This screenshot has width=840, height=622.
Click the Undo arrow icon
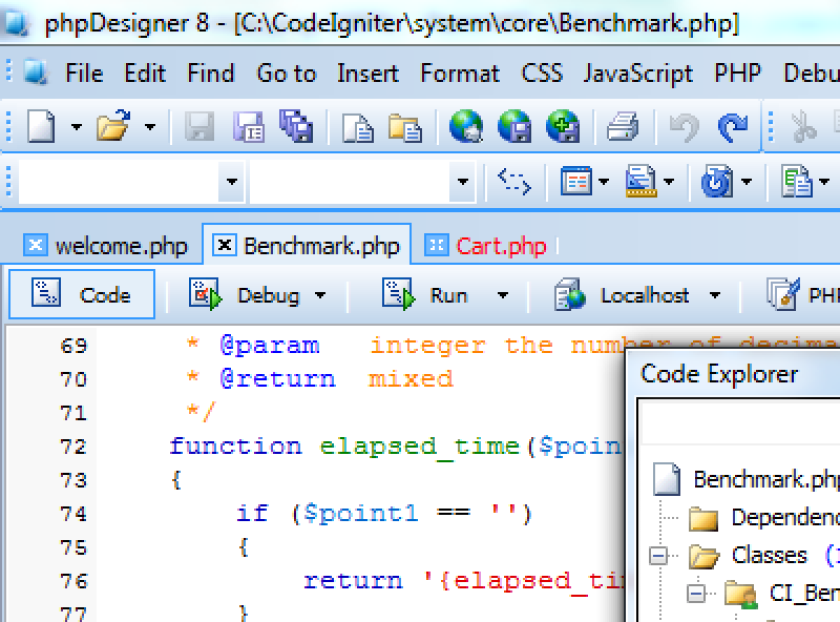(684, 128)
